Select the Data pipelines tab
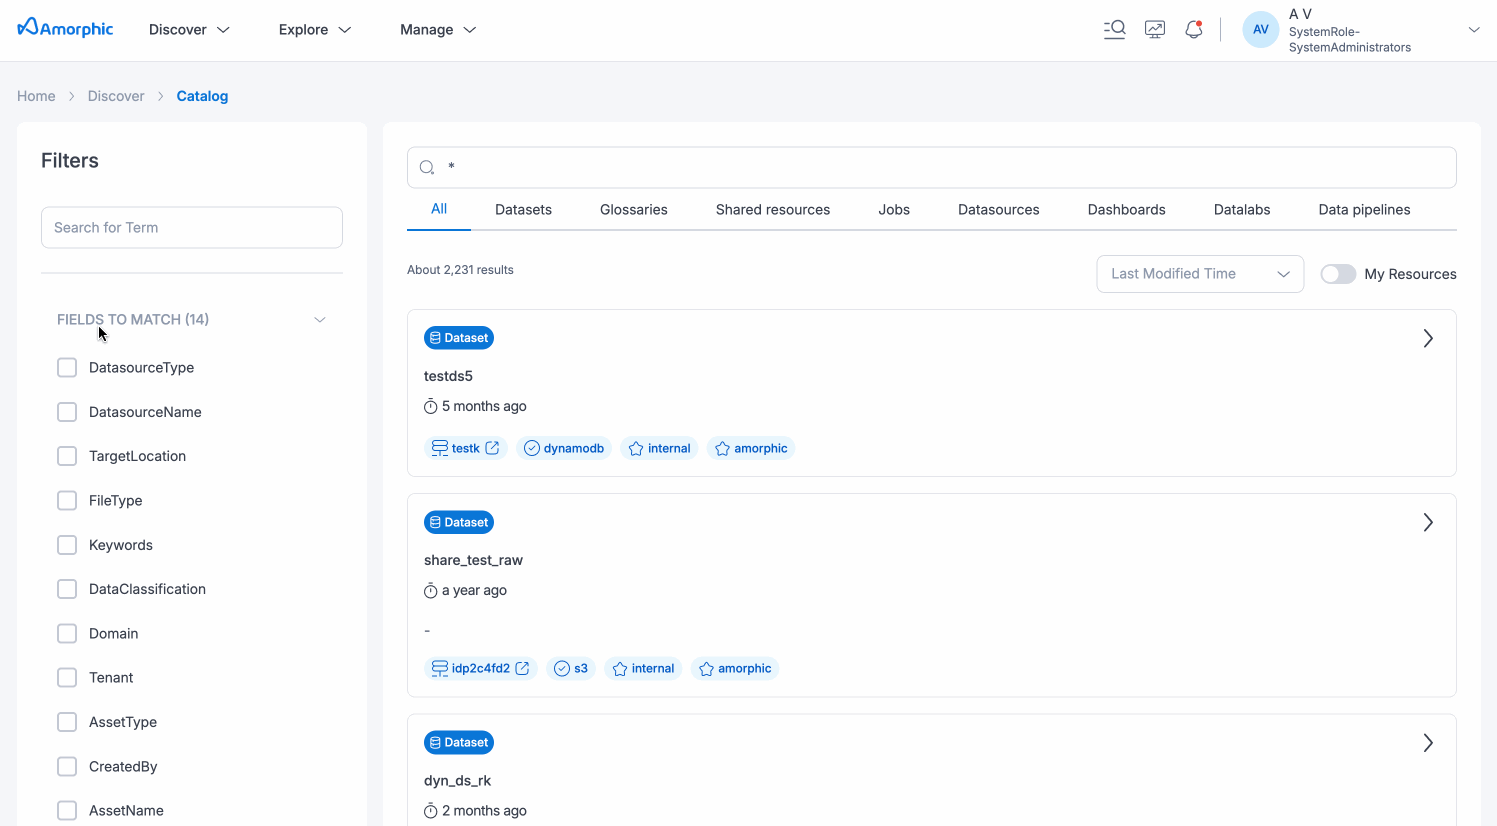The width and height of the screenshot is (1497, 826). point(1364,210)
